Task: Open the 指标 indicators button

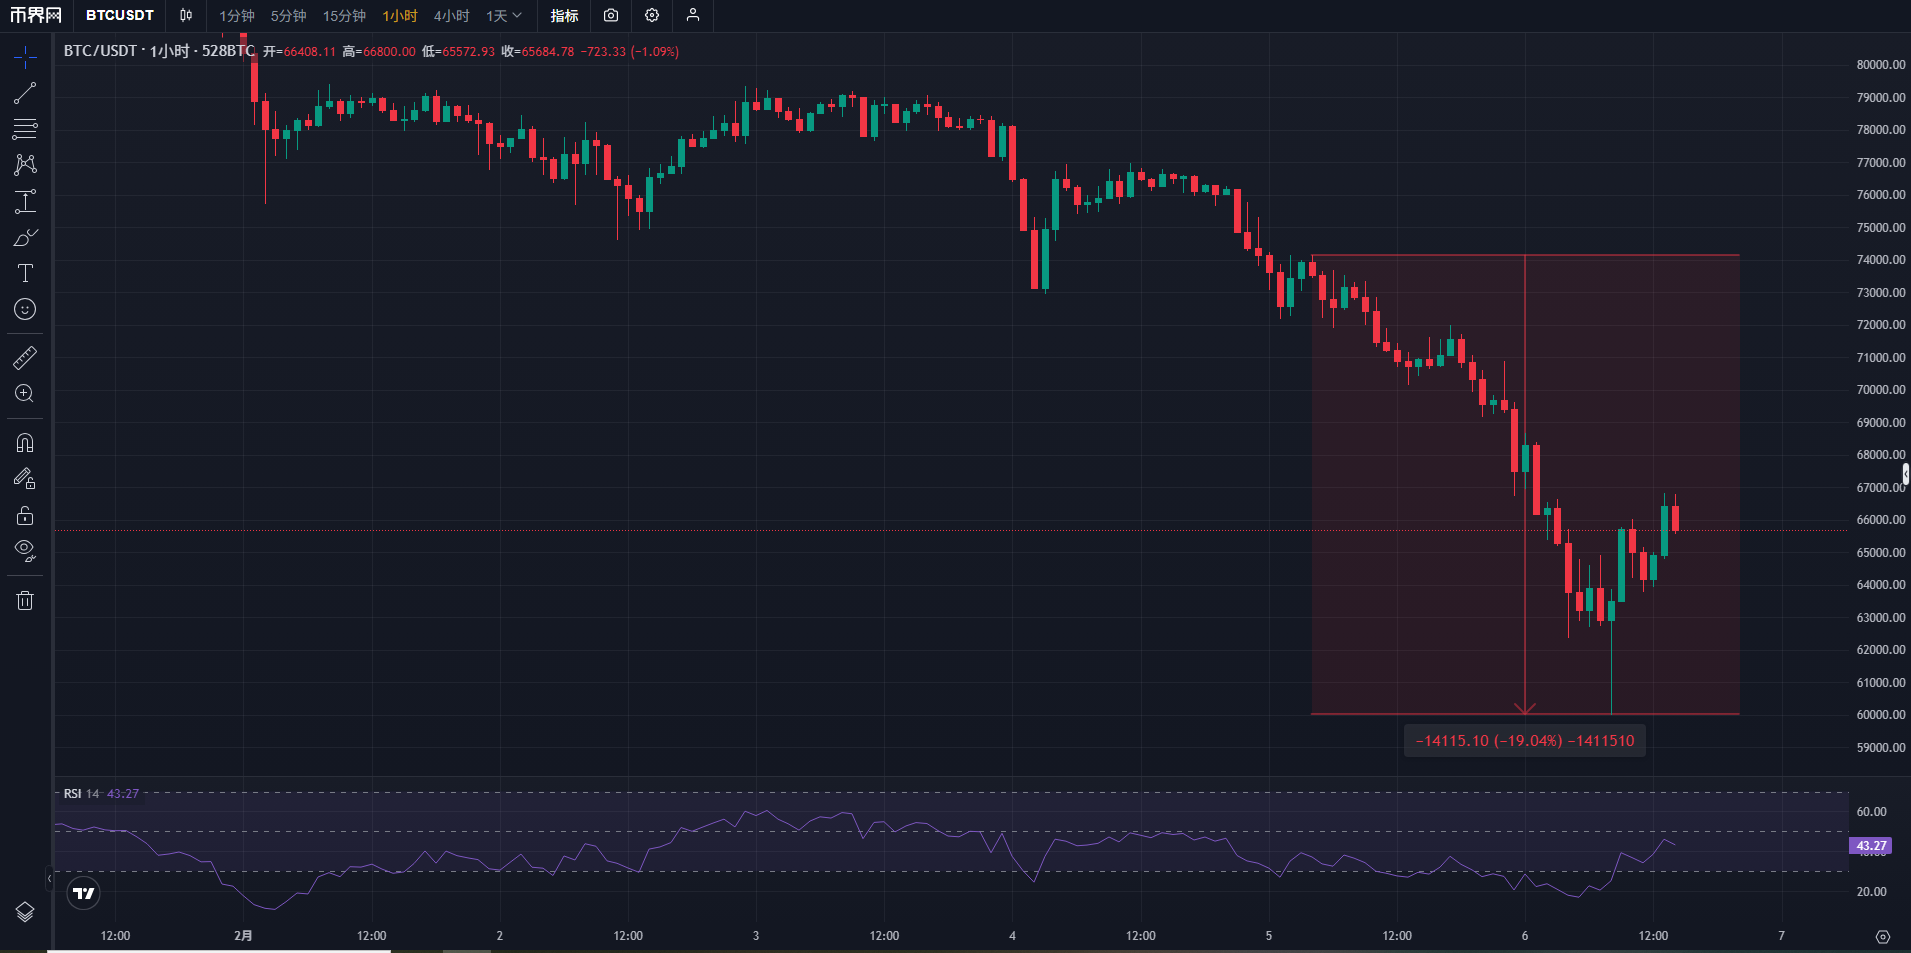Action: [x=564, y=16]
